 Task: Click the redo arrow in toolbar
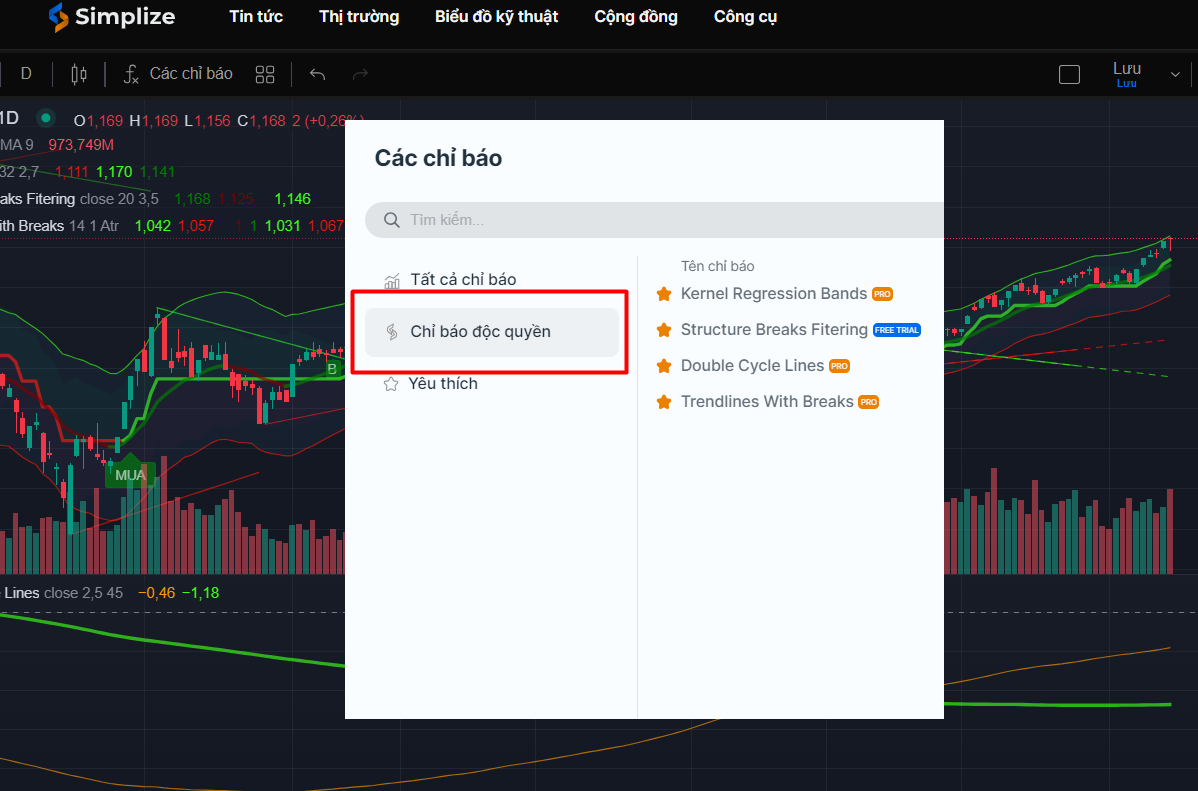point(360,74)
